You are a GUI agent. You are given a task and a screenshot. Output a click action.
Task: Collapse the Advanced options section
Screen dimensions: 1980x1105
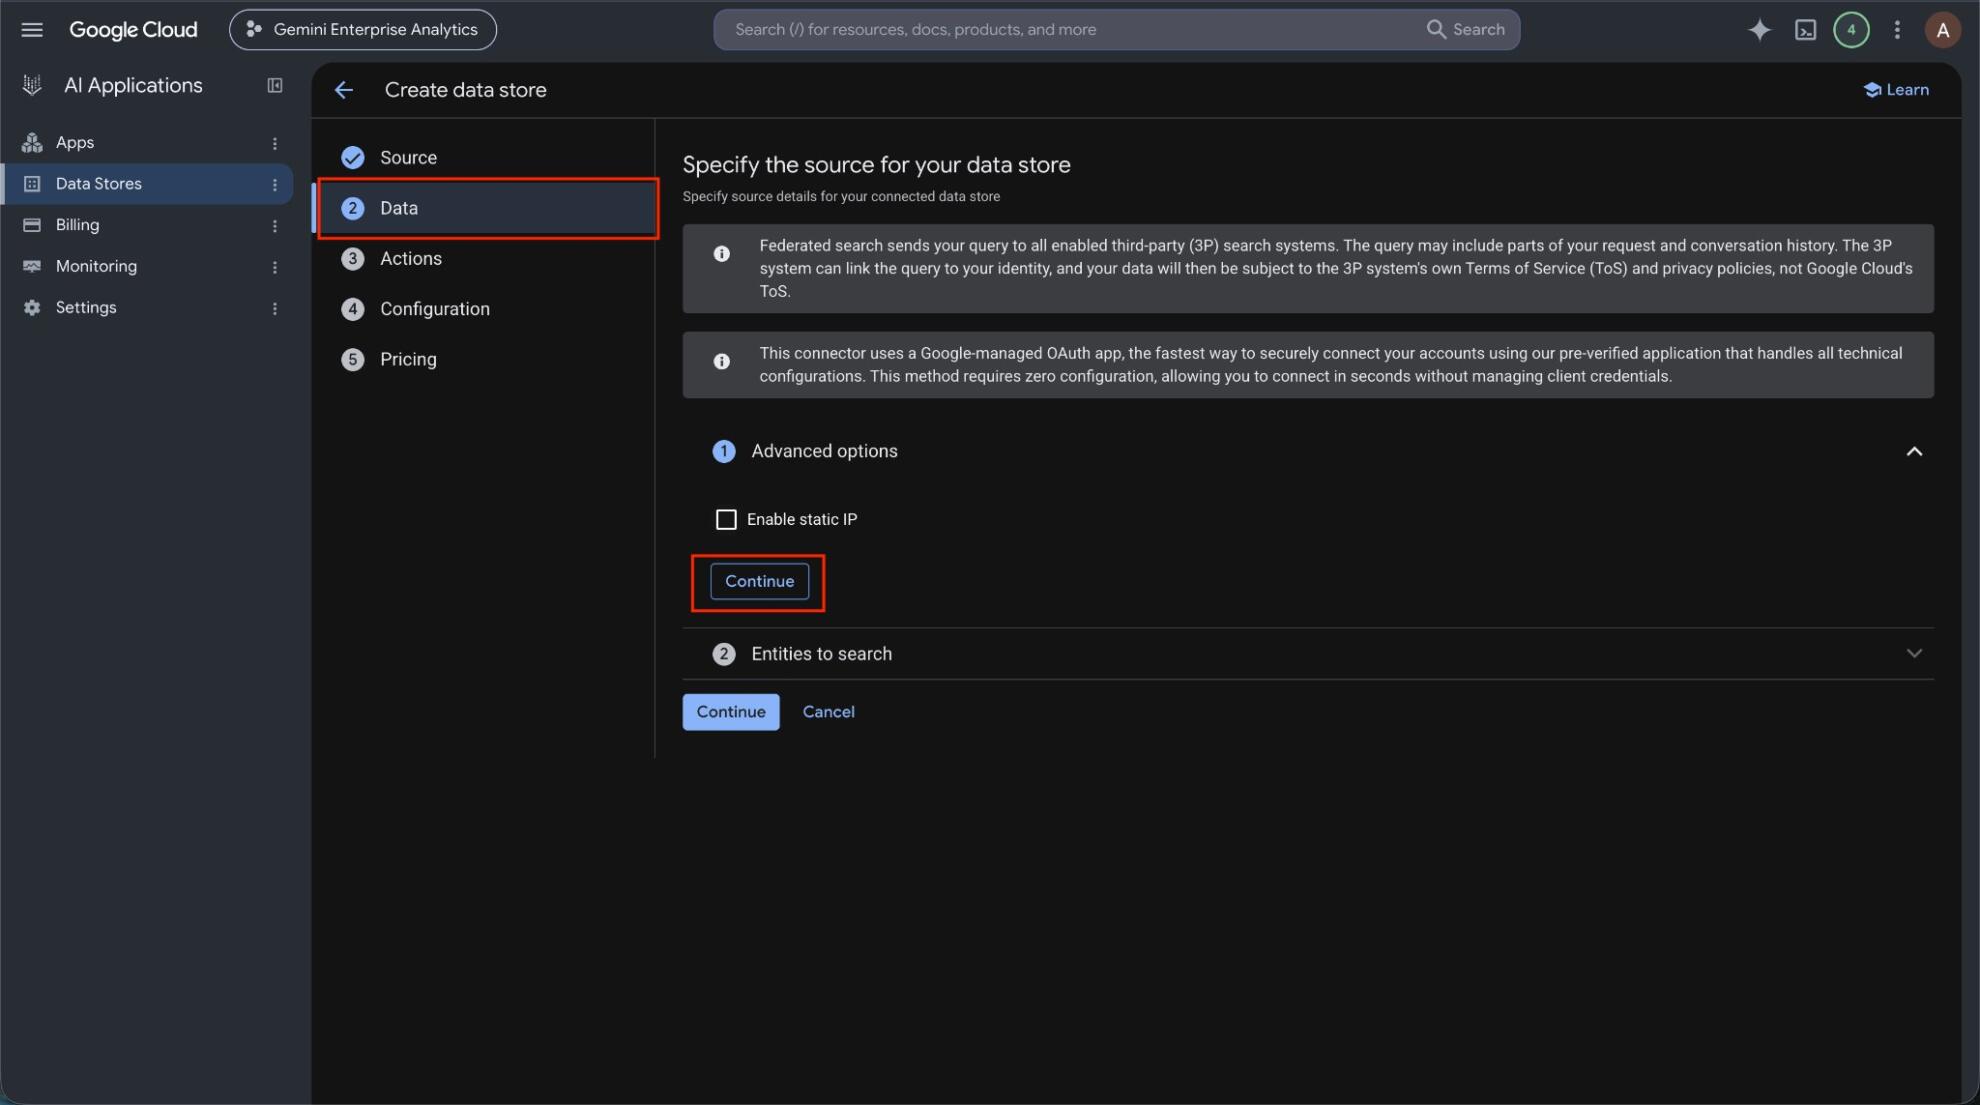(1913, 452)
